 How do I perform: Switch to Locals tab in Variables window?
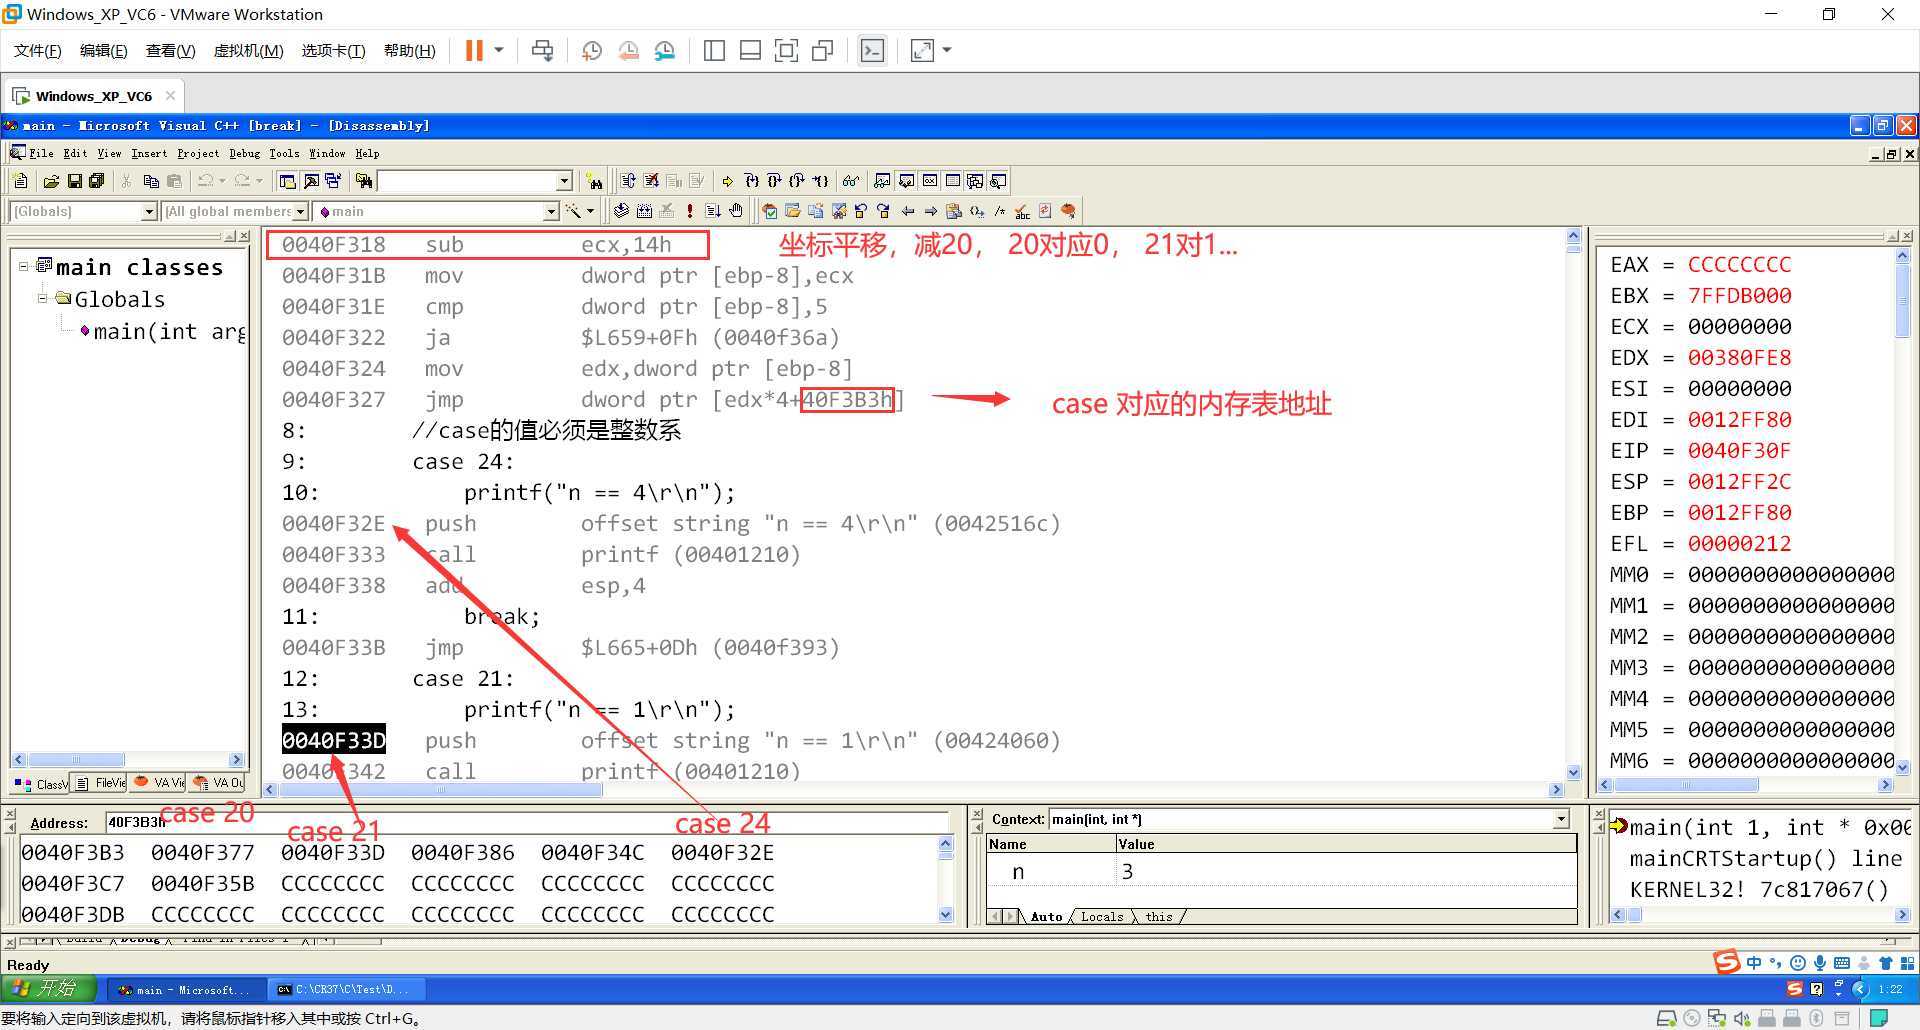(1102, 916)
